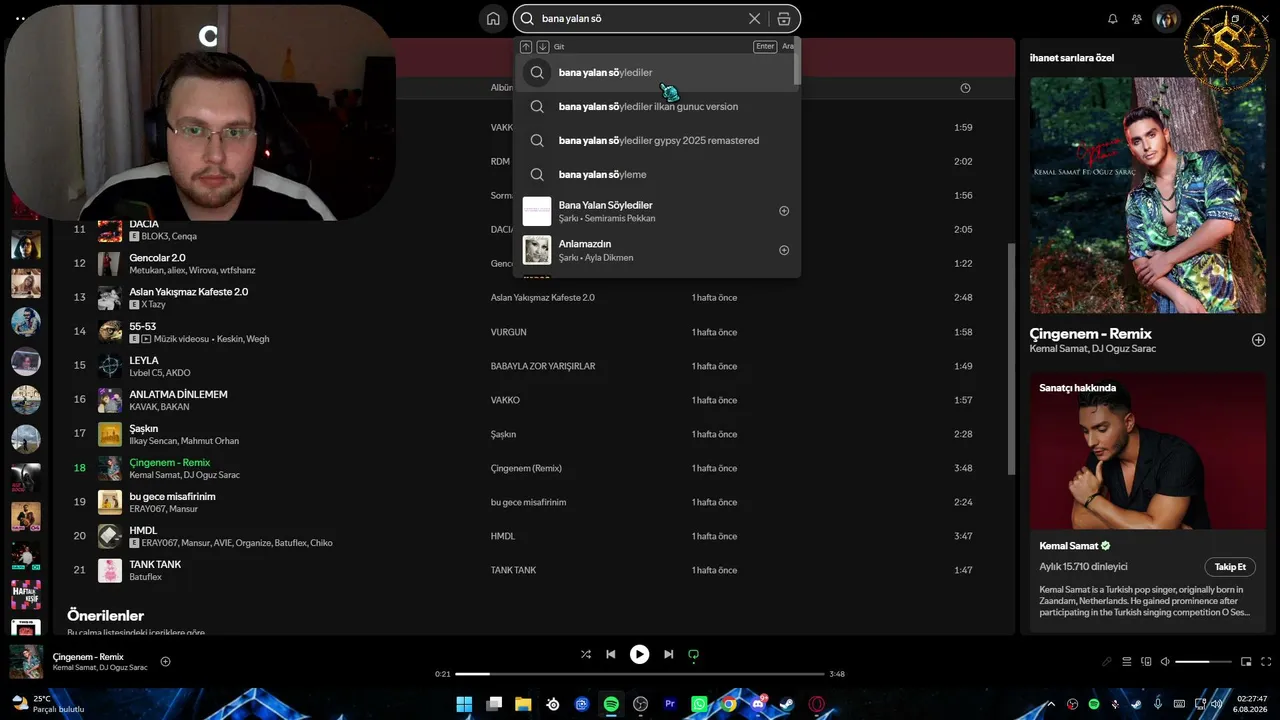Skip to previous track
1280x720 pixels.
[x=611, y=654]
